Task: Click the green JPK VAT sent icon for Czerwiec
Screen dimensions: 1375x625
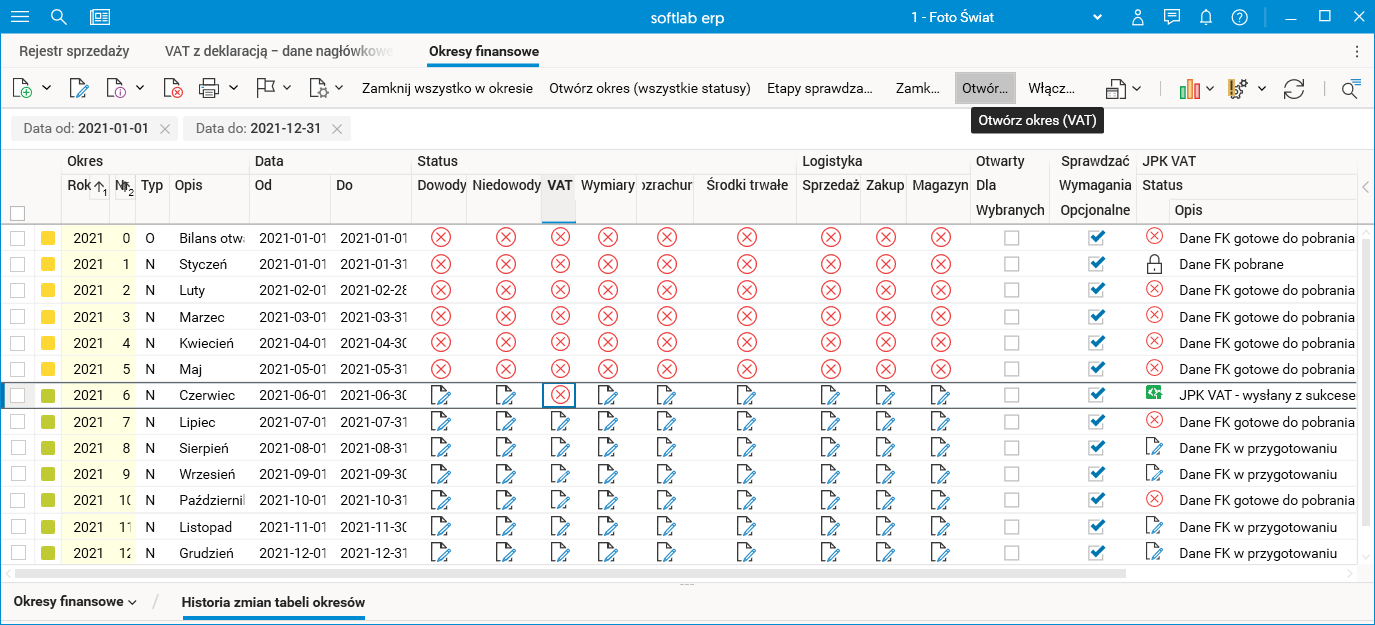Action: pos(1154,394)
